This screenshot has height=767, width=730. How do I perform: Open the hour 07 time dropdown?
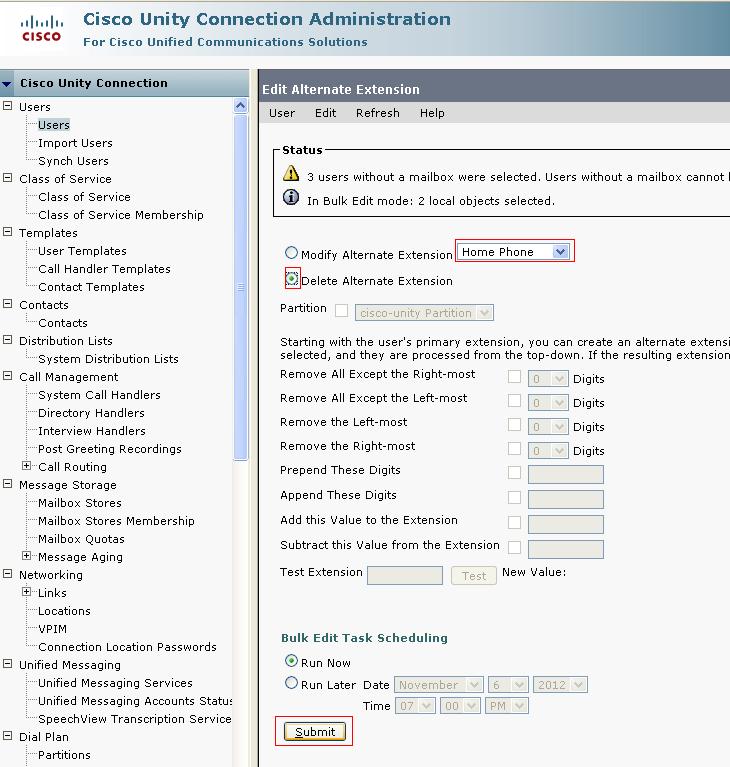[415, 706]
